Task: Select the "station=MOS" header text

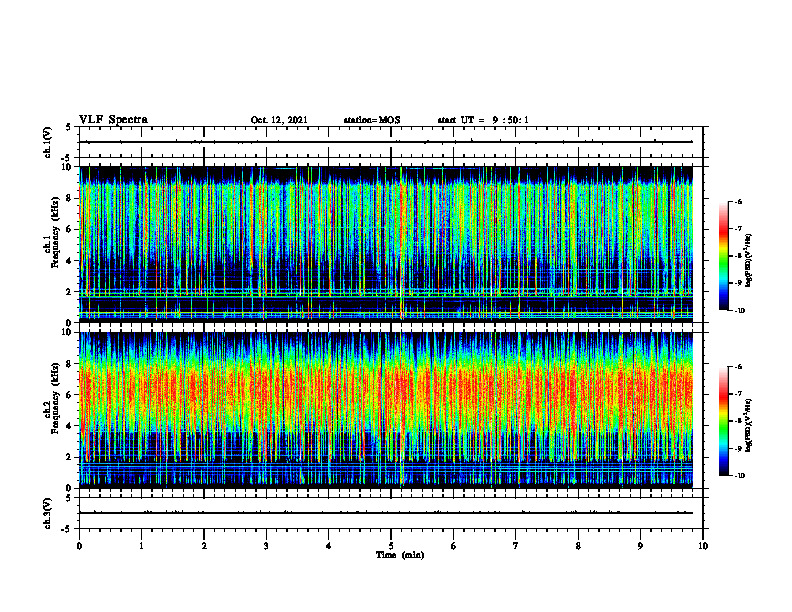Action: (372, 120)
